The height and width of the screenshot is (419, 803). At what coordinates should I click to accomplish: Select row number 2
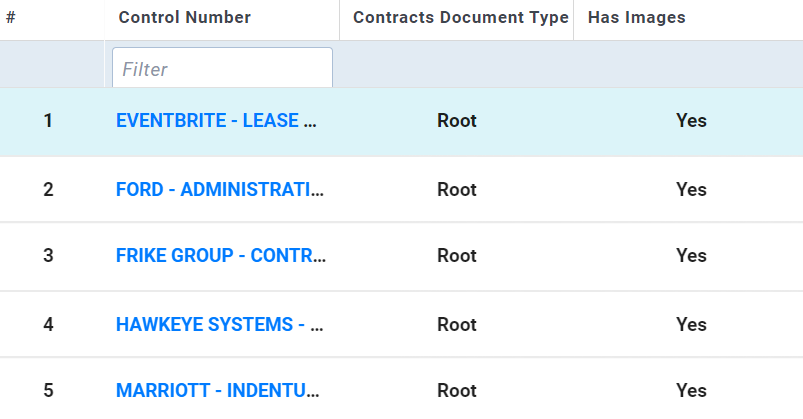pyautogui.click(x=48, y=190)
